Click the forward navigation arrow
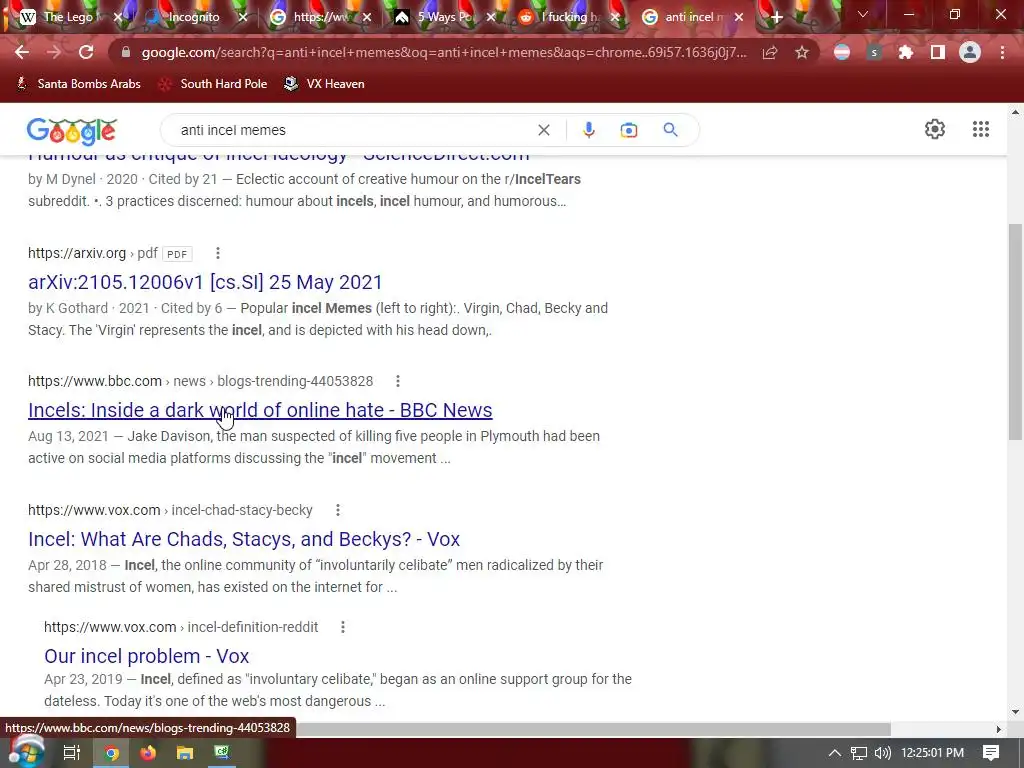1024x768 pixels. [x=54, y=52]
